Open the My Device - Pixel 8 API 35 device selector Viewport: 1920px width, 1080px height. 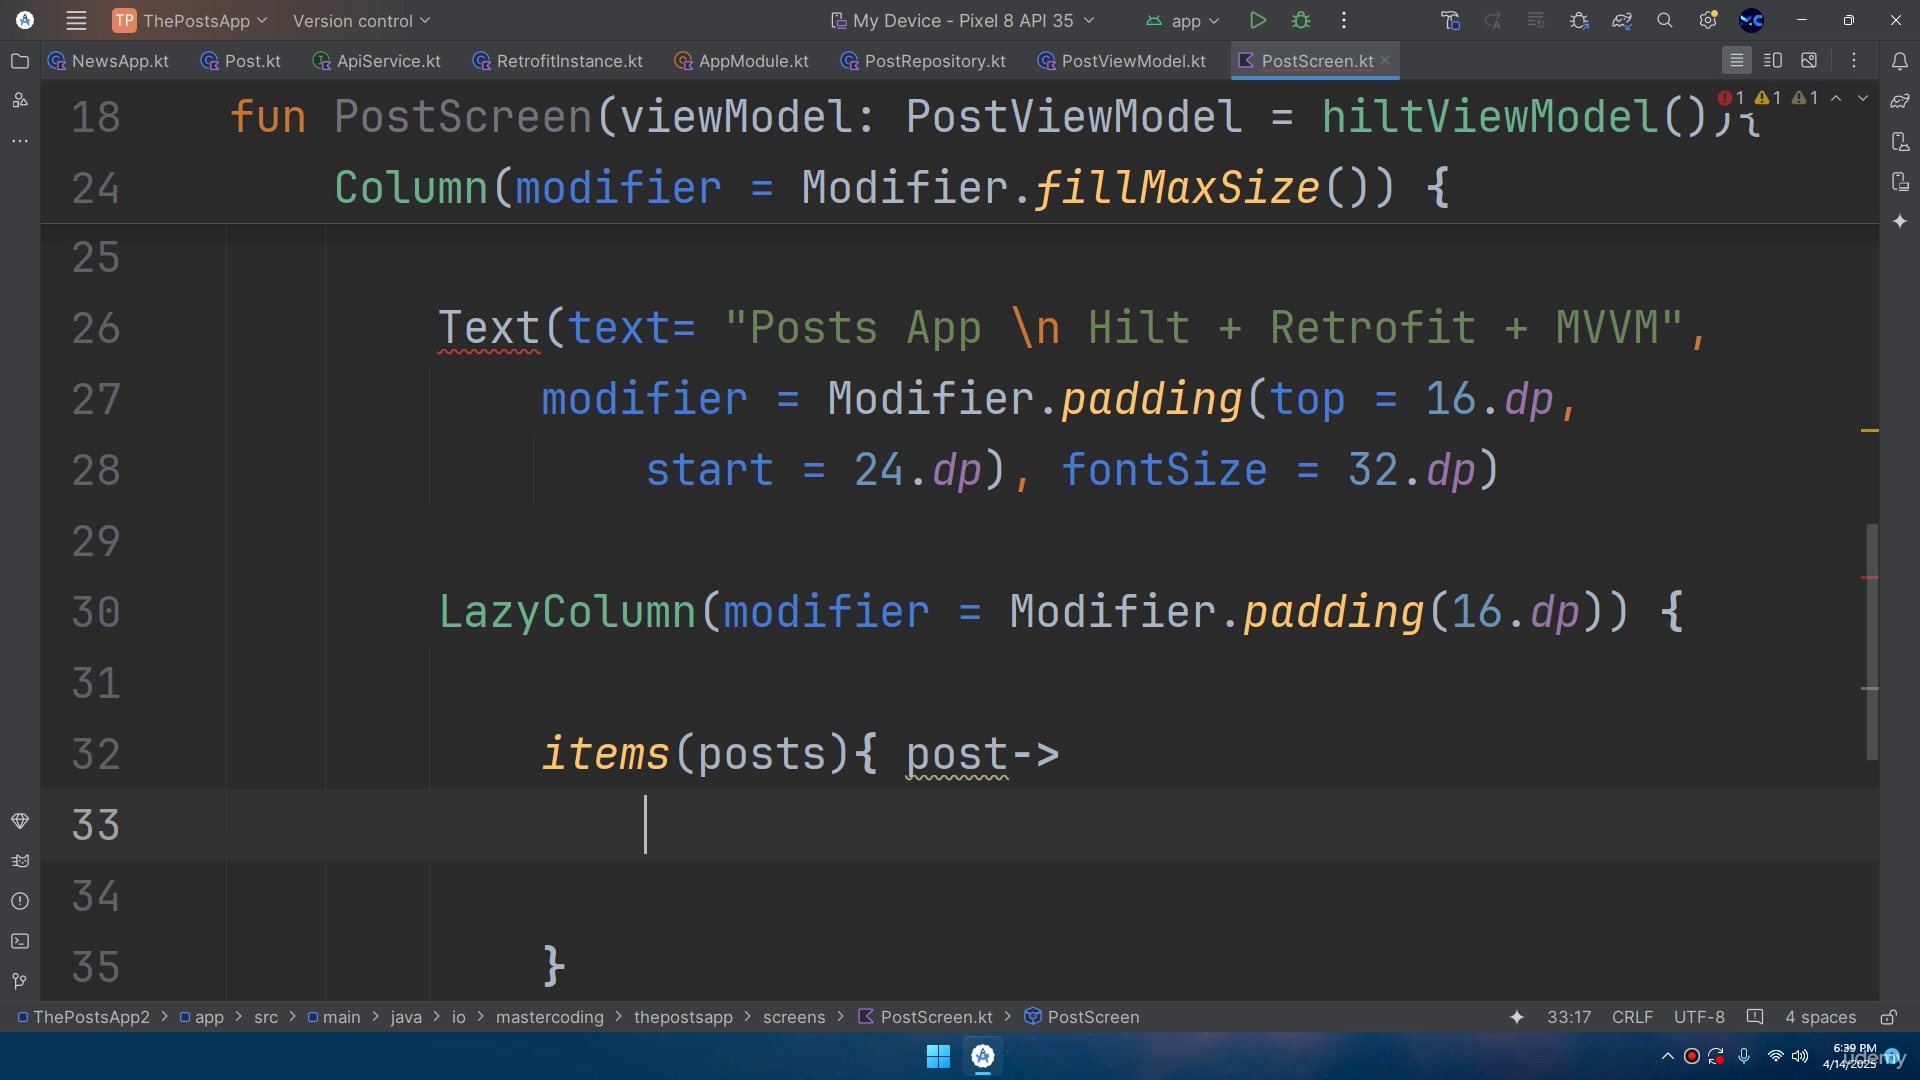click(x=963, y=20)
